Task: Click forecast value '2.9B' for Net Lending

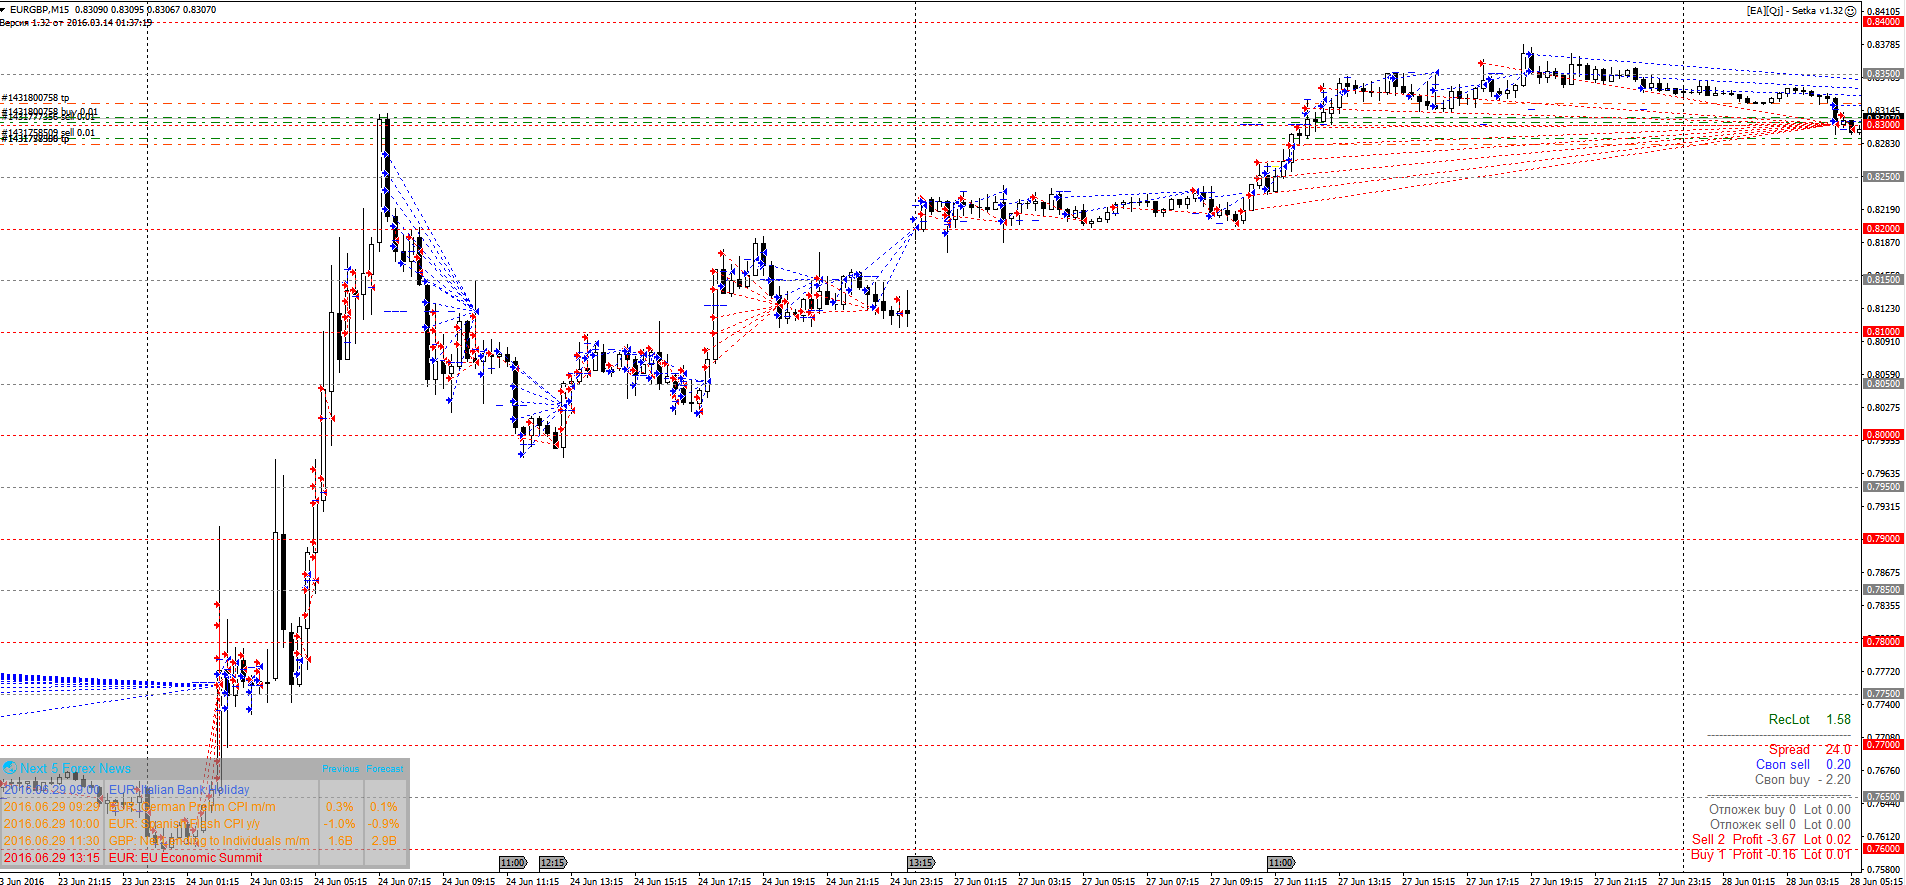Action: point(384,841)
